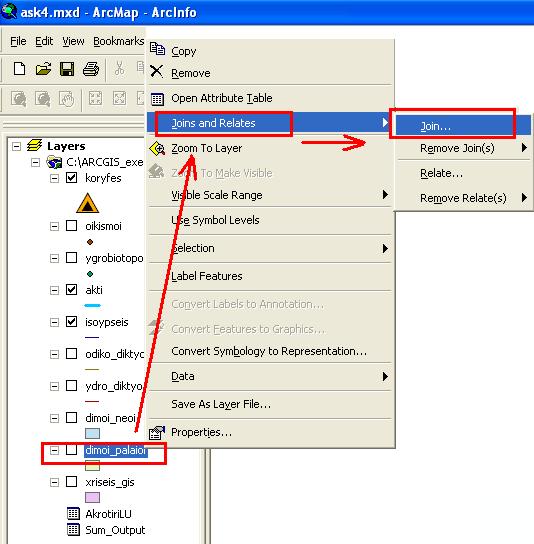The height and width of the screenshot is (544, 534).
Task: Click the Layers data frame icon
Action: pyautogui.click(x=34, y=145)
